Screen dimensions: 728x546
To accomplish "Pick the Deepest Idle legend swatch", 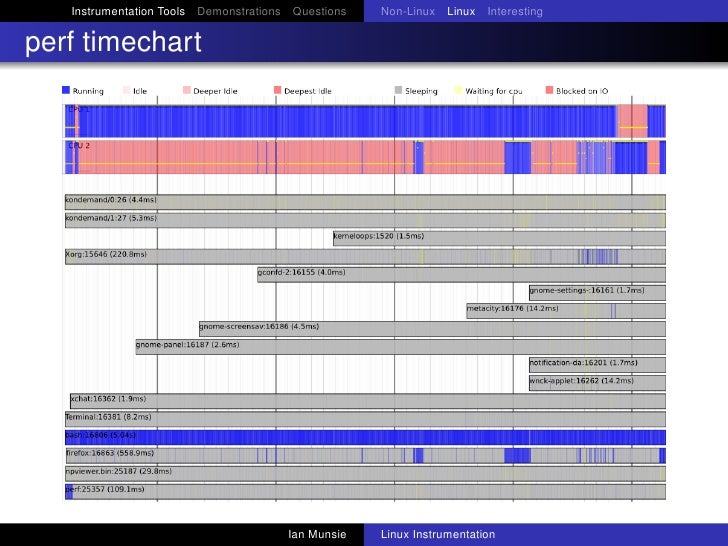I will [278, 91].
